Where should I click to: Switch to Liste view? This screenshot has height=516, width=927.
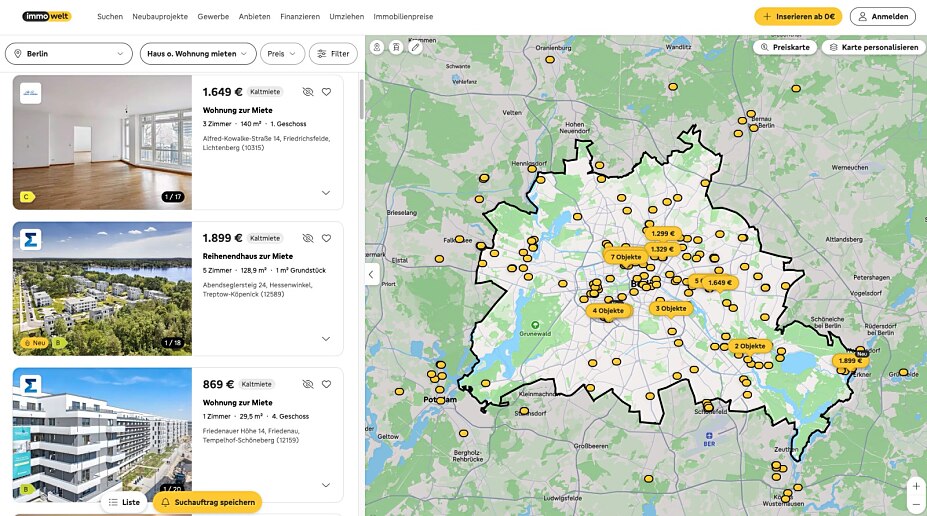click(124, 502)
